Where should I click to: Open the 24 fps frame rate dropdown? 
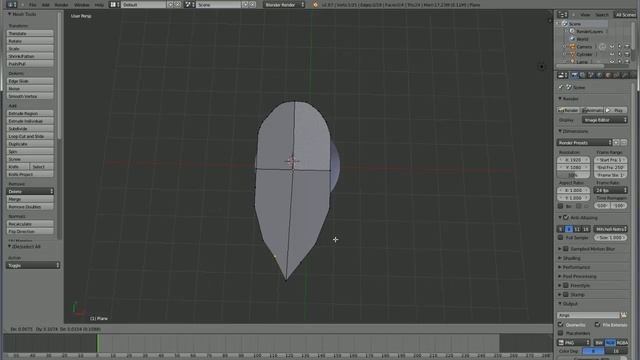pos(611,190)
